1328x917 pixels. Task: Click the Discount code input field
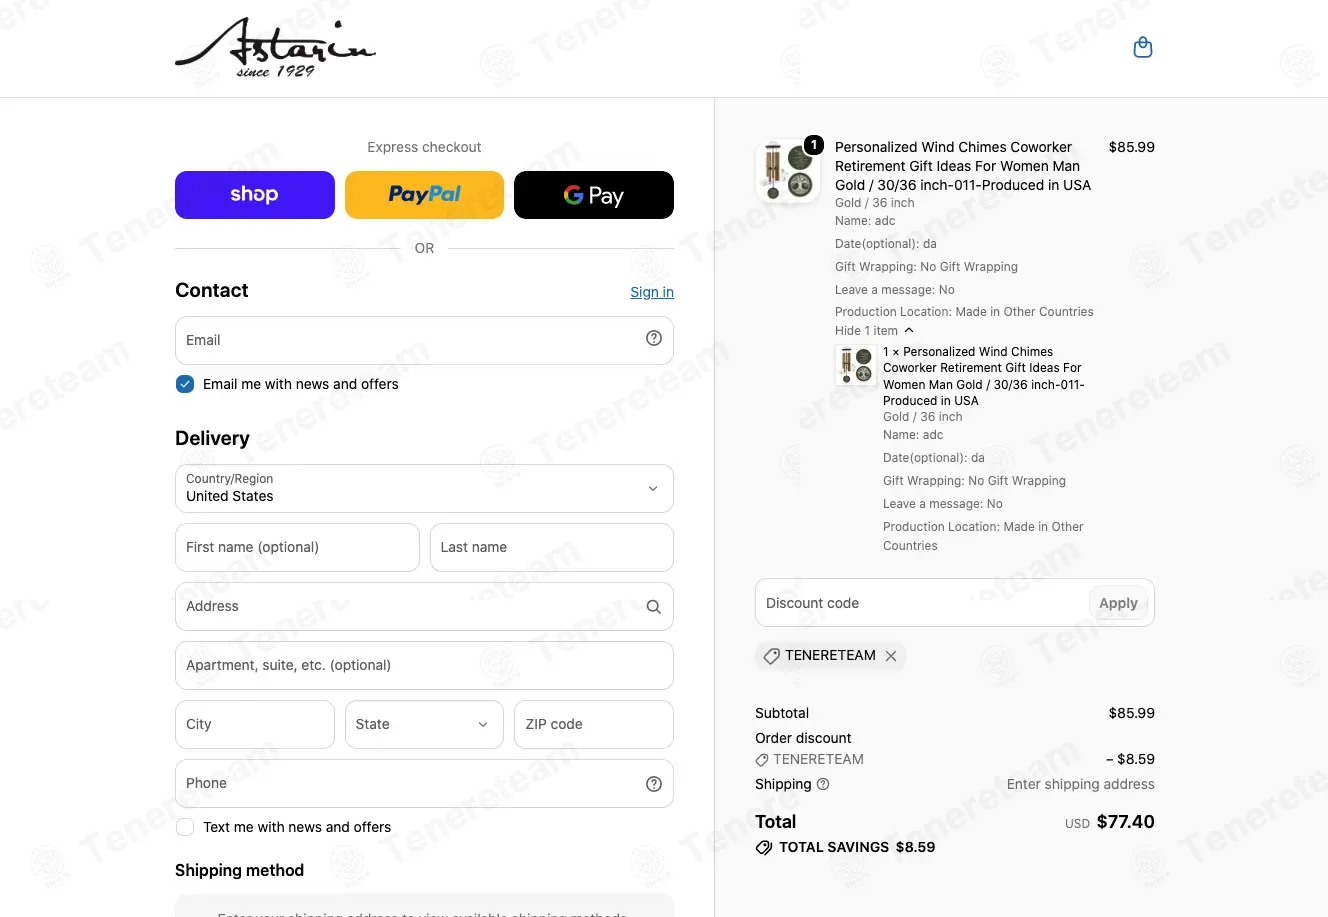click(x=922, y=603)
